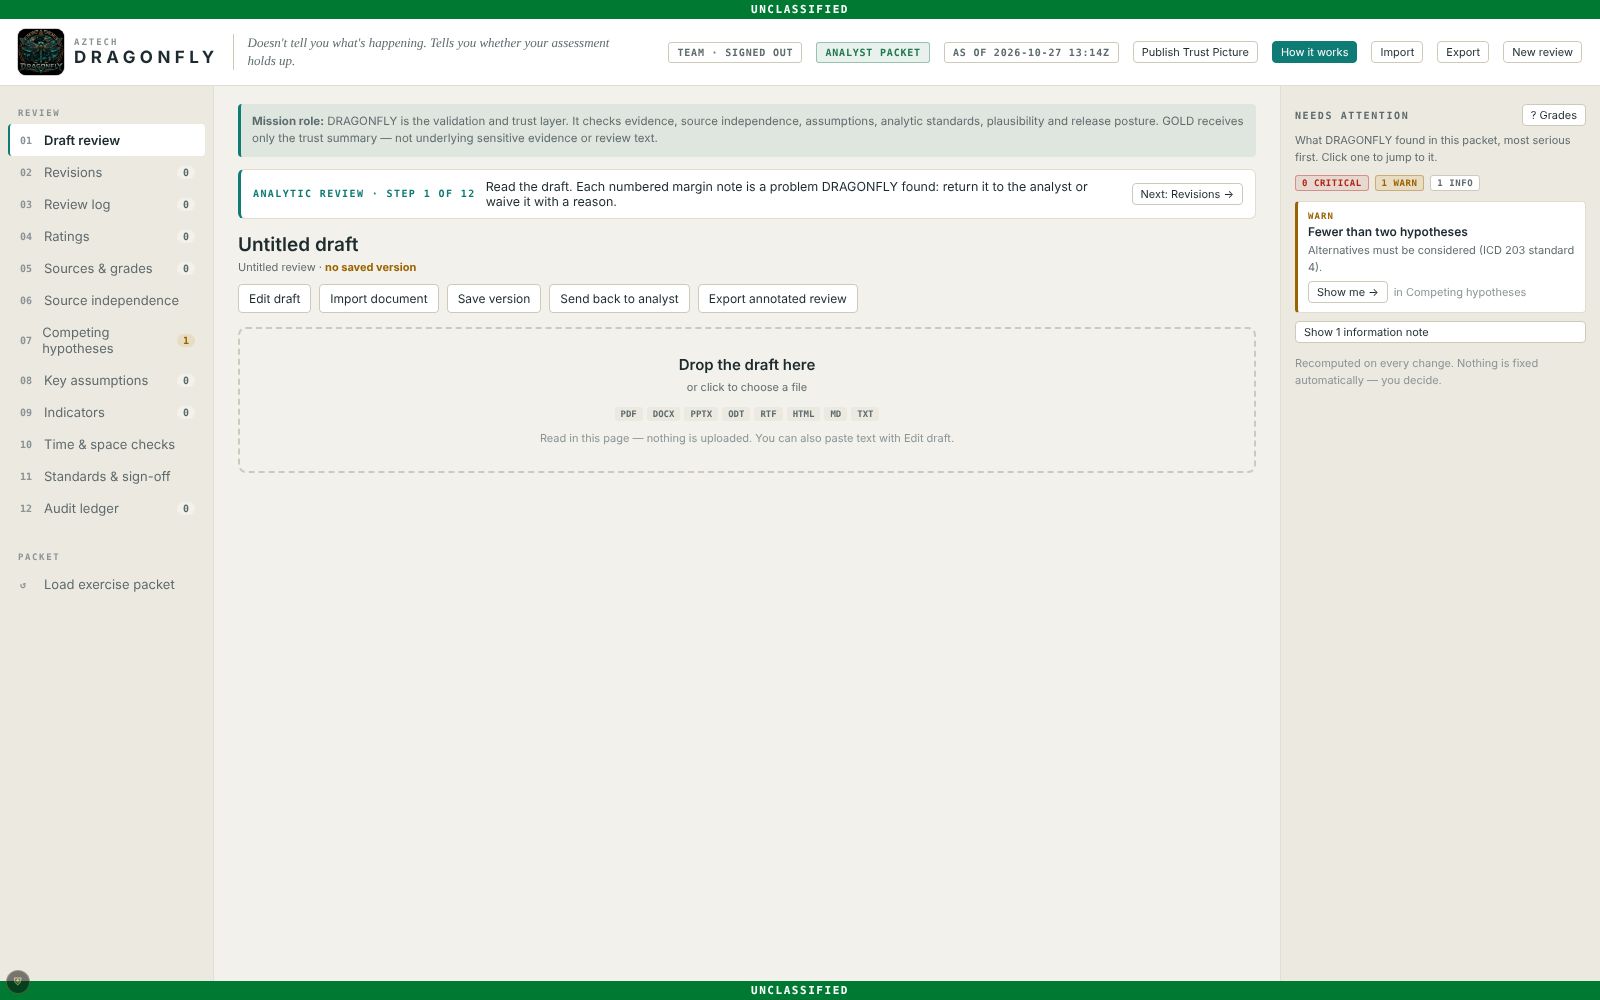Load the exercise packet
The height and width of the screenshot is (1000, 1600).
107,584
